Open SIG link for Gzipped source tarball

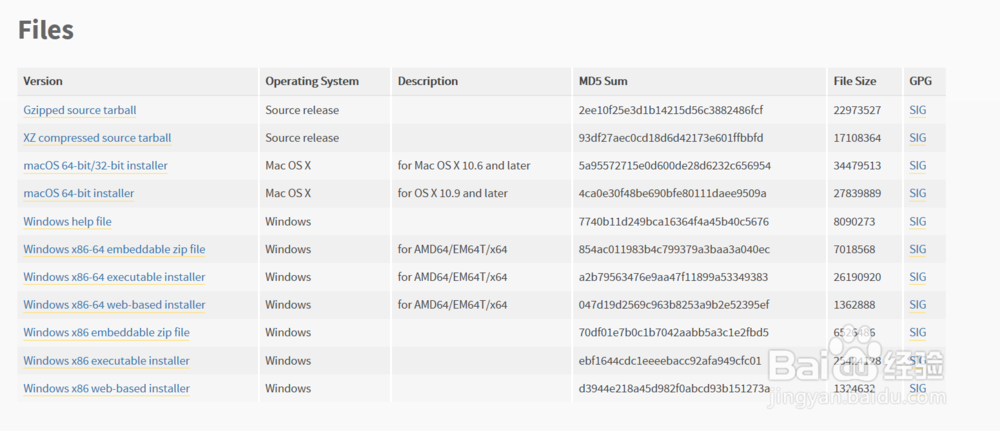(918, 110)
